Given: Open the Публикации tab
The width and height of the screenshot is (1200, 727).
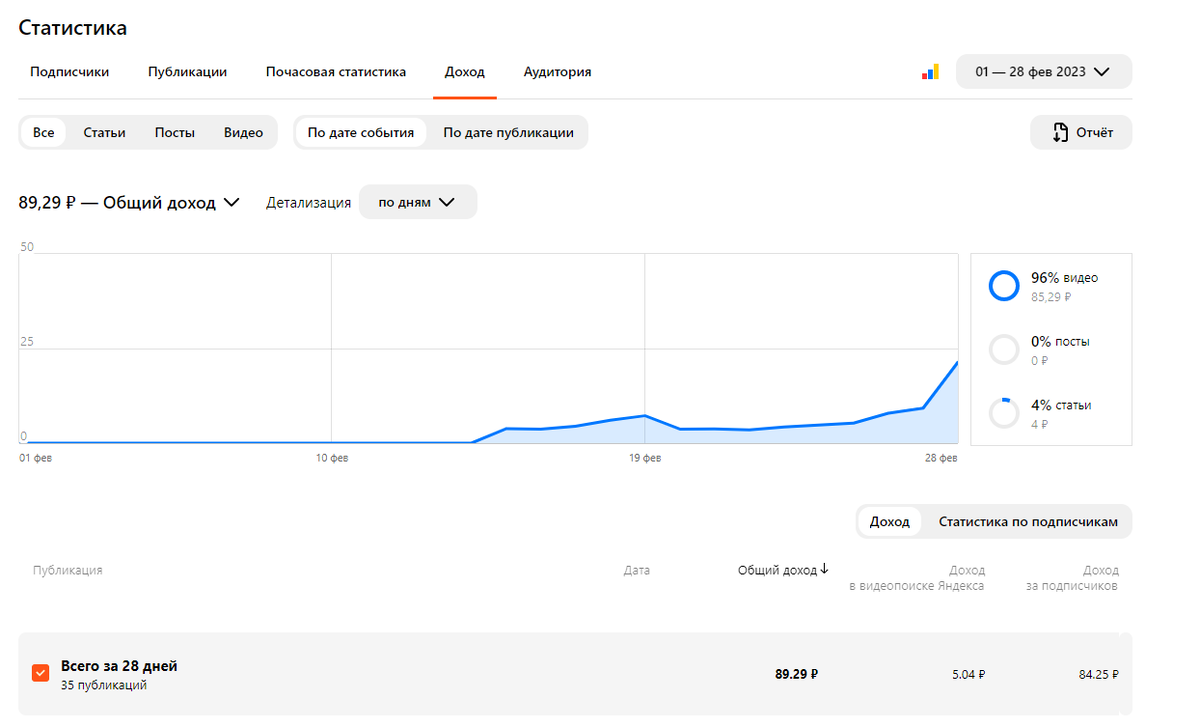Looking at the screenshot, I should pos(187,72).
